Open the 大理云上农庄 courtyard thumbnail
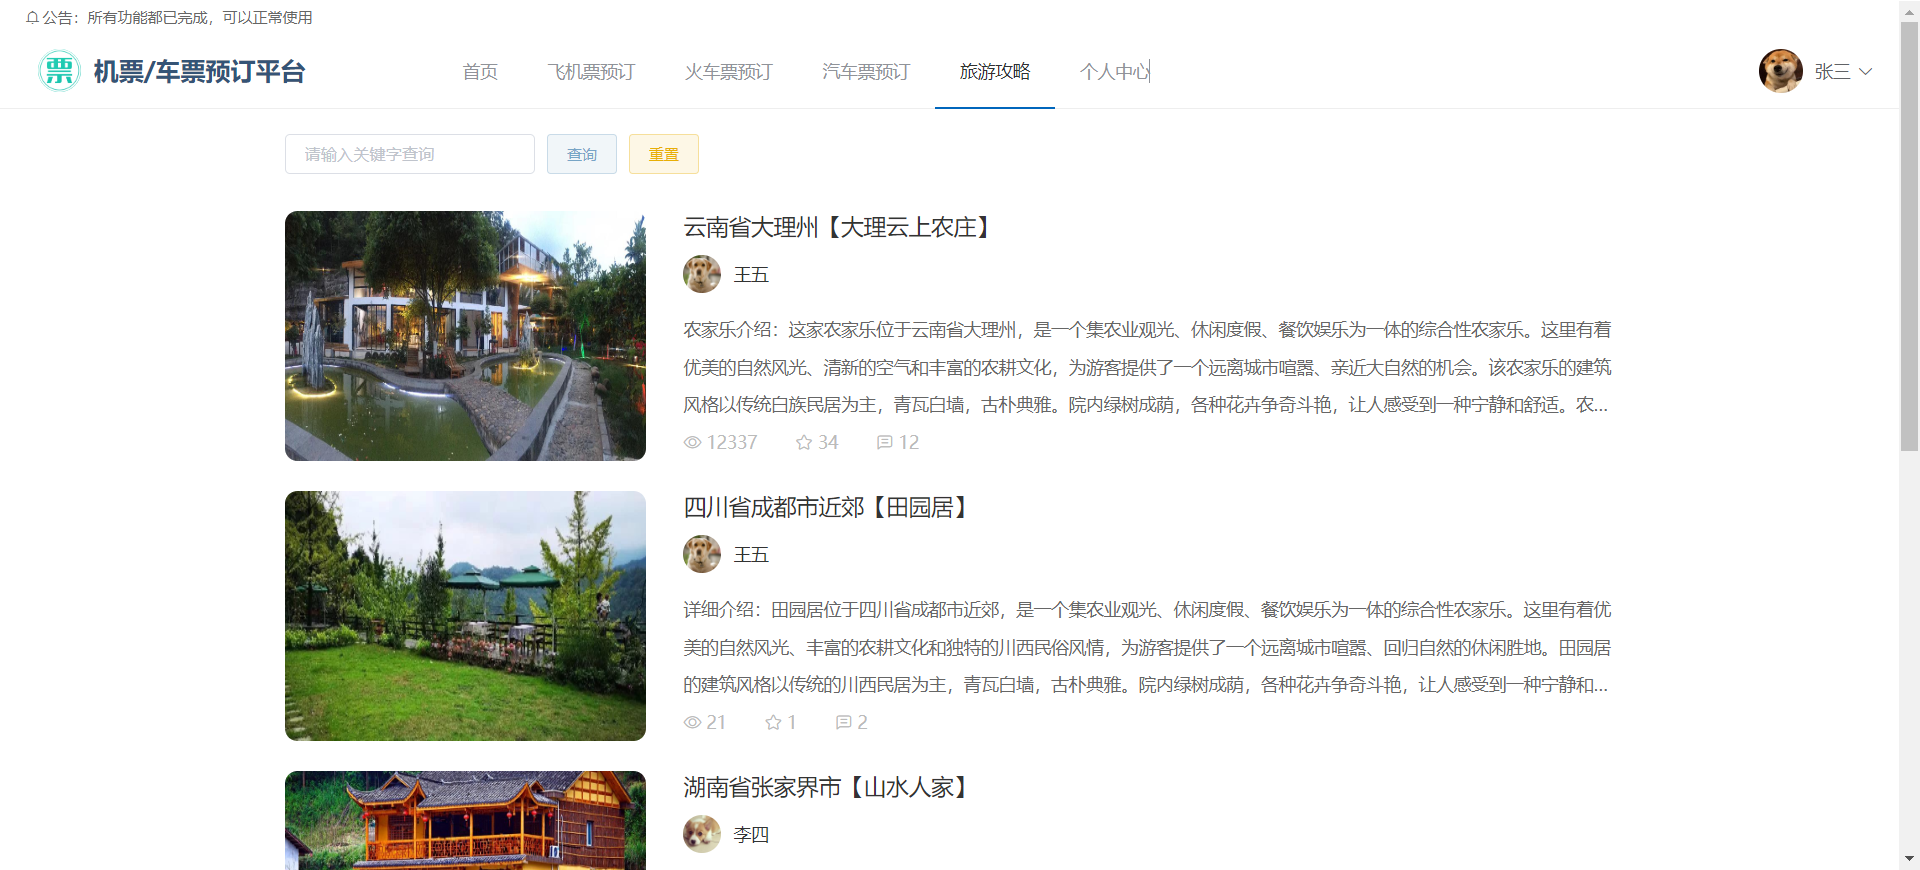The image size is (1920, 870). point(465,336)
